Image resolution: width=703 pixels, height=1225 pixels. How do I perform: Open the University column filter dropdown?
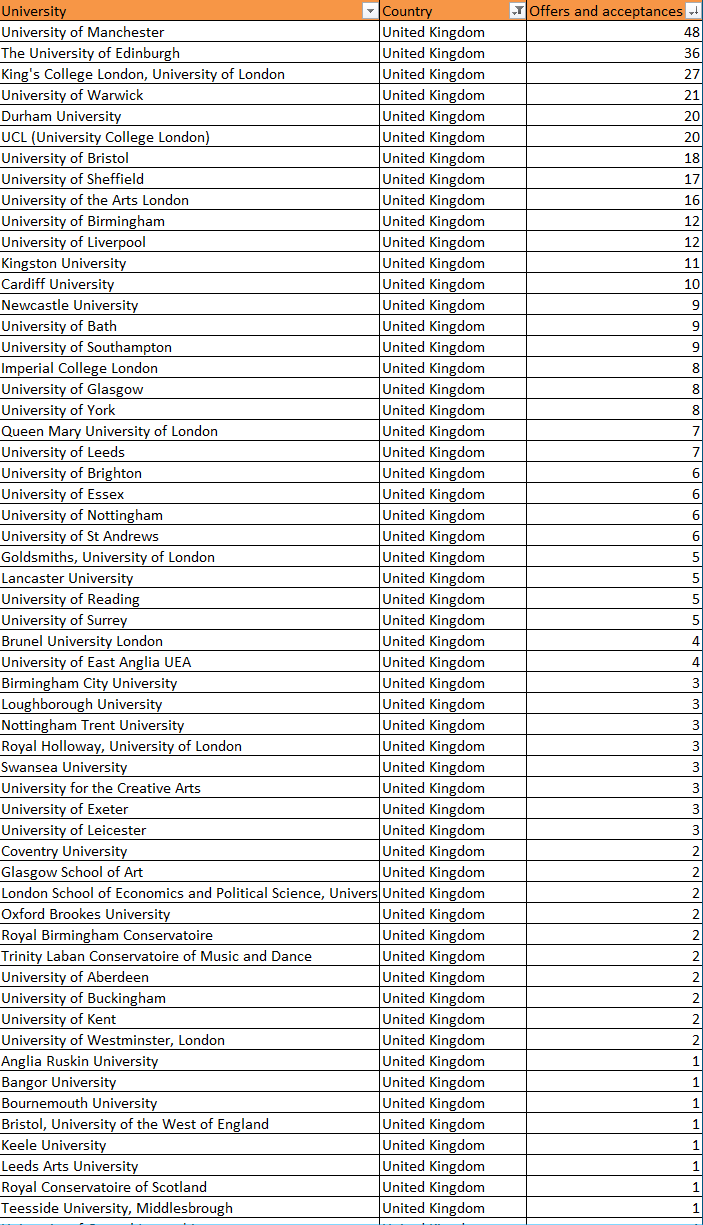tap(371, 11)
